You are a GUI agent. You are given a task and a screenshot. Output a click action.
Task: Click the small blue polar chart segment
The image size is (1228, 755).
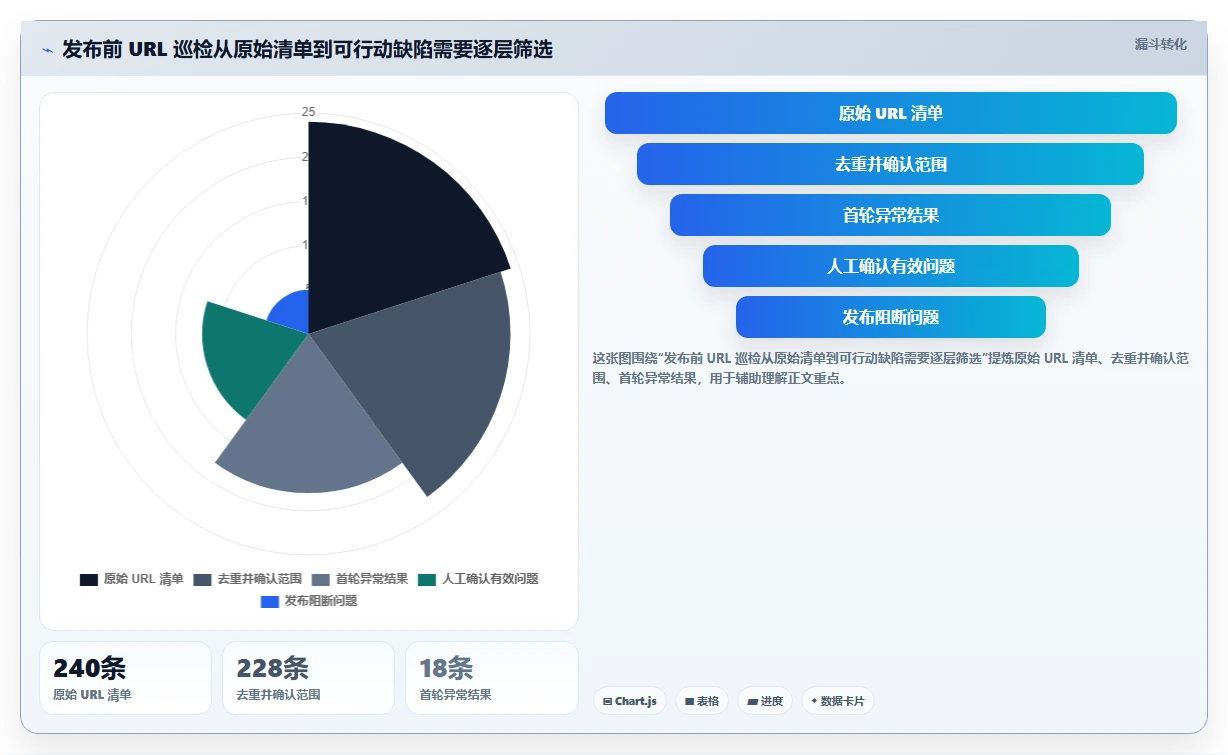pyautogui.click(x=292, y=314)
